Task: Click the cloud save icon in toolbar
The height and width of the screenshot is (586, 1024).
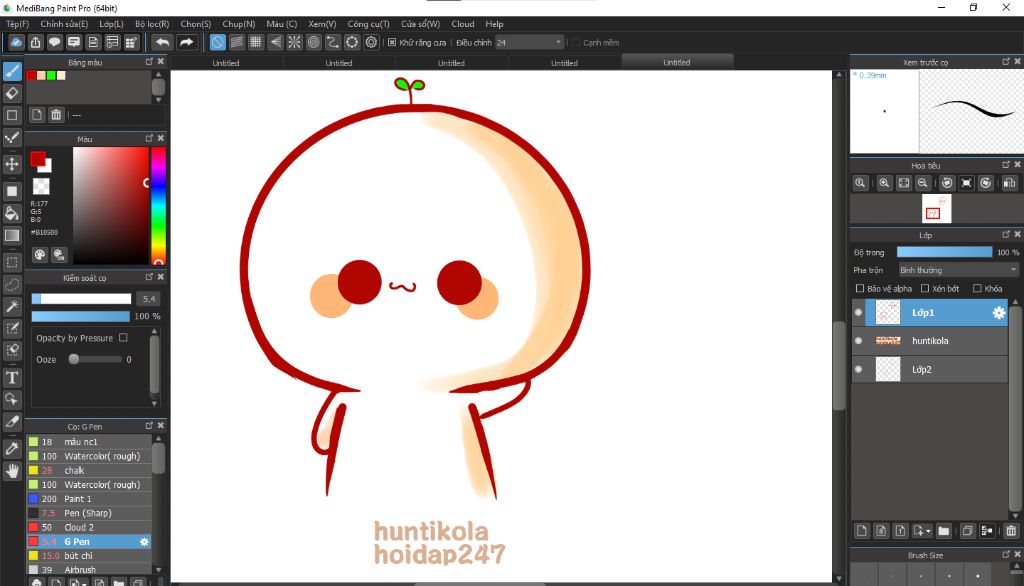Action: [16, 42]
